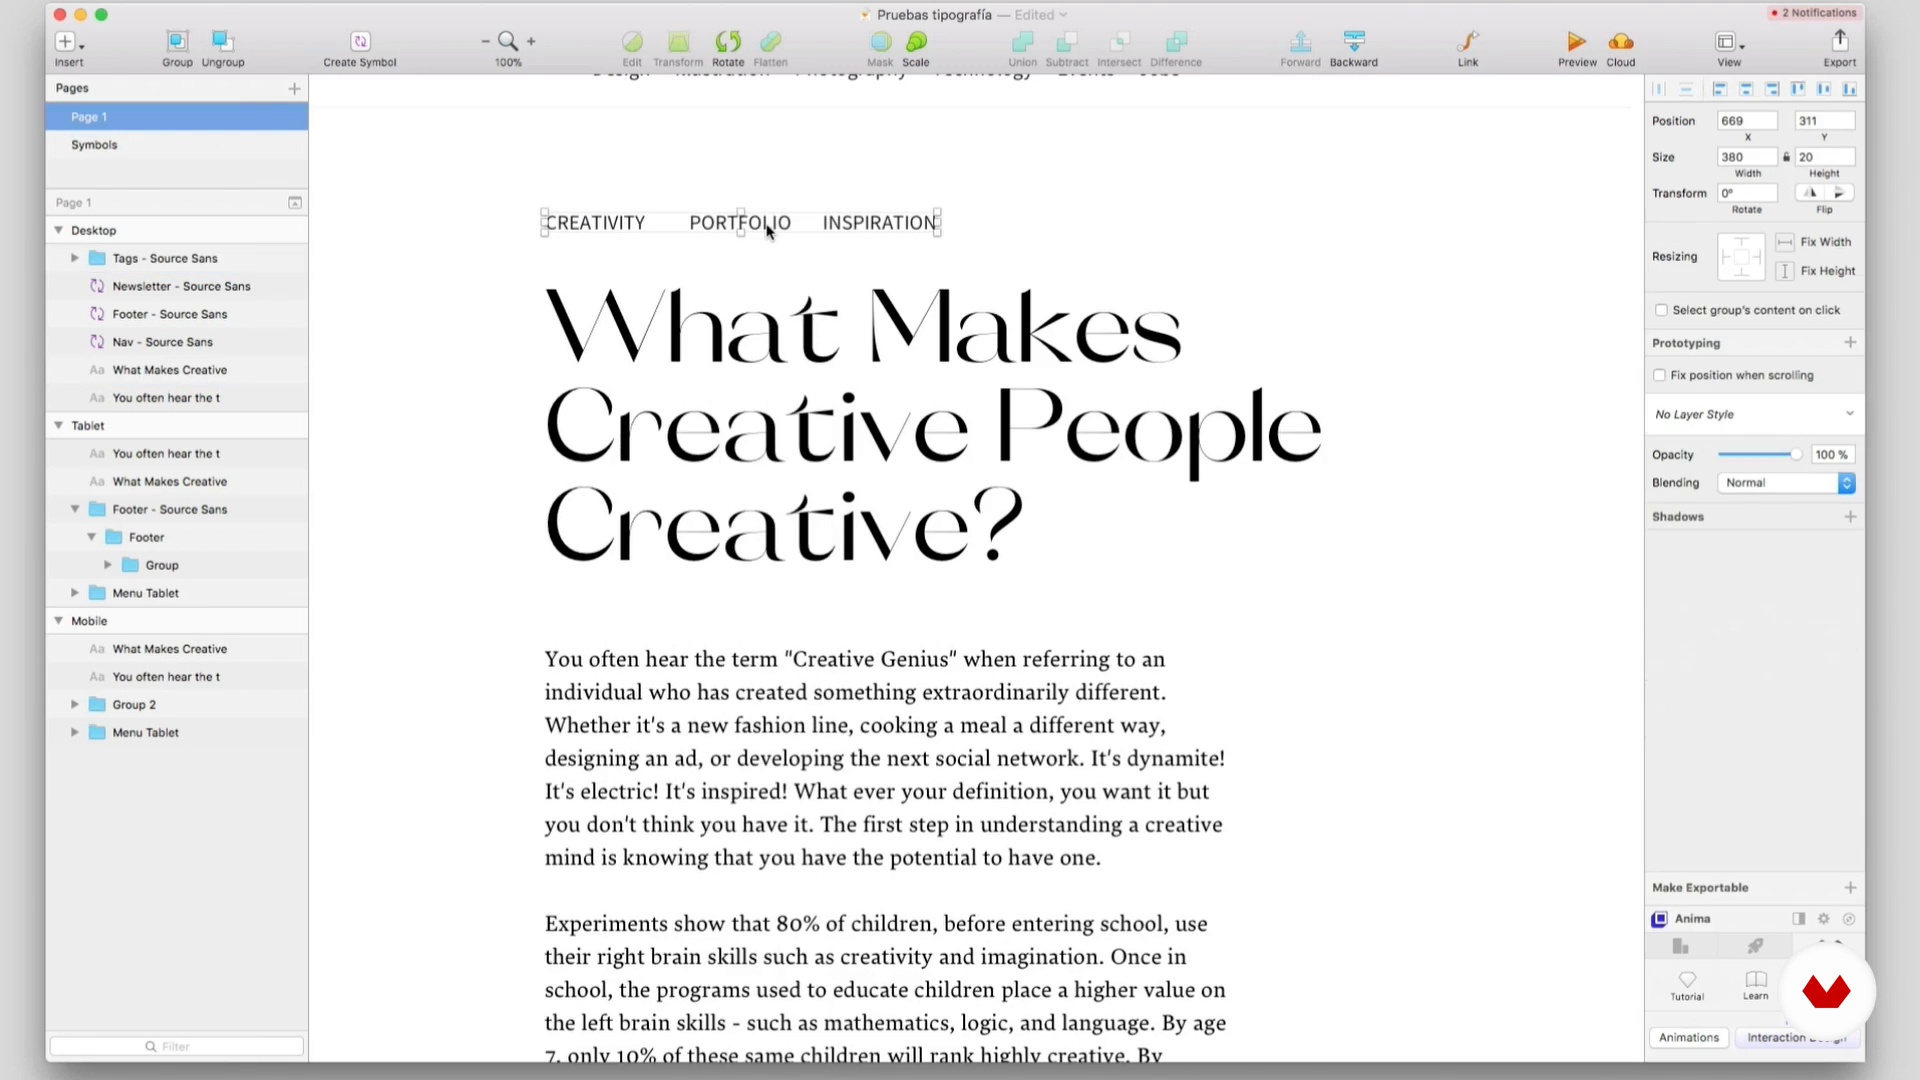Click the X position input field

pyautogui.click(x=1747, y=121)
